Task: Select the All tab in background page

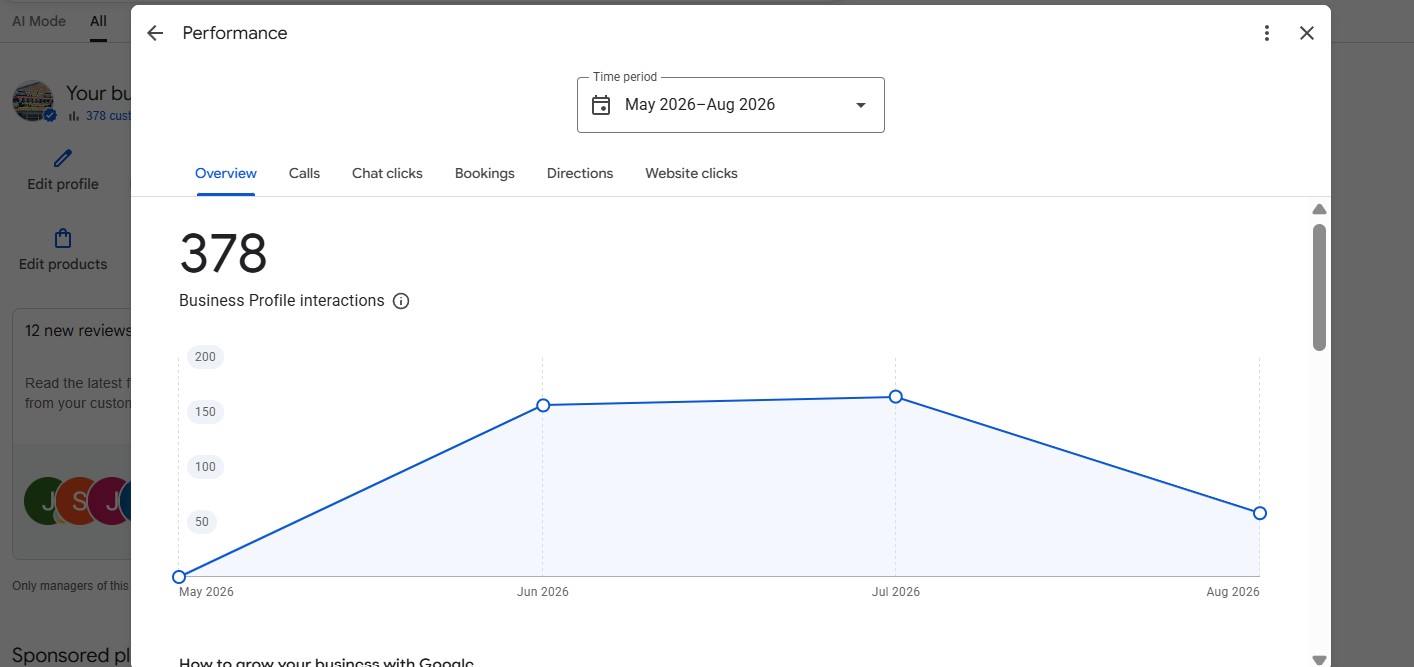Action: (x=98, y=21)
